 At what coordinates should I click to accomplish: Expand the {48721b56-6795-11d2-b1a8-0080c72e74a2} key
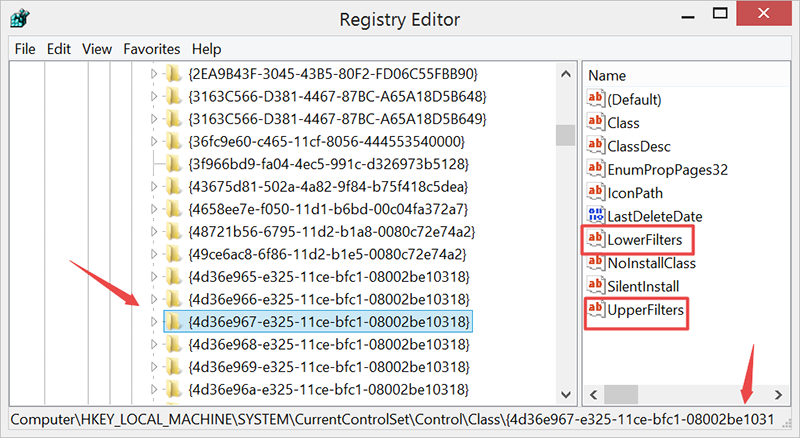(154, 232)
